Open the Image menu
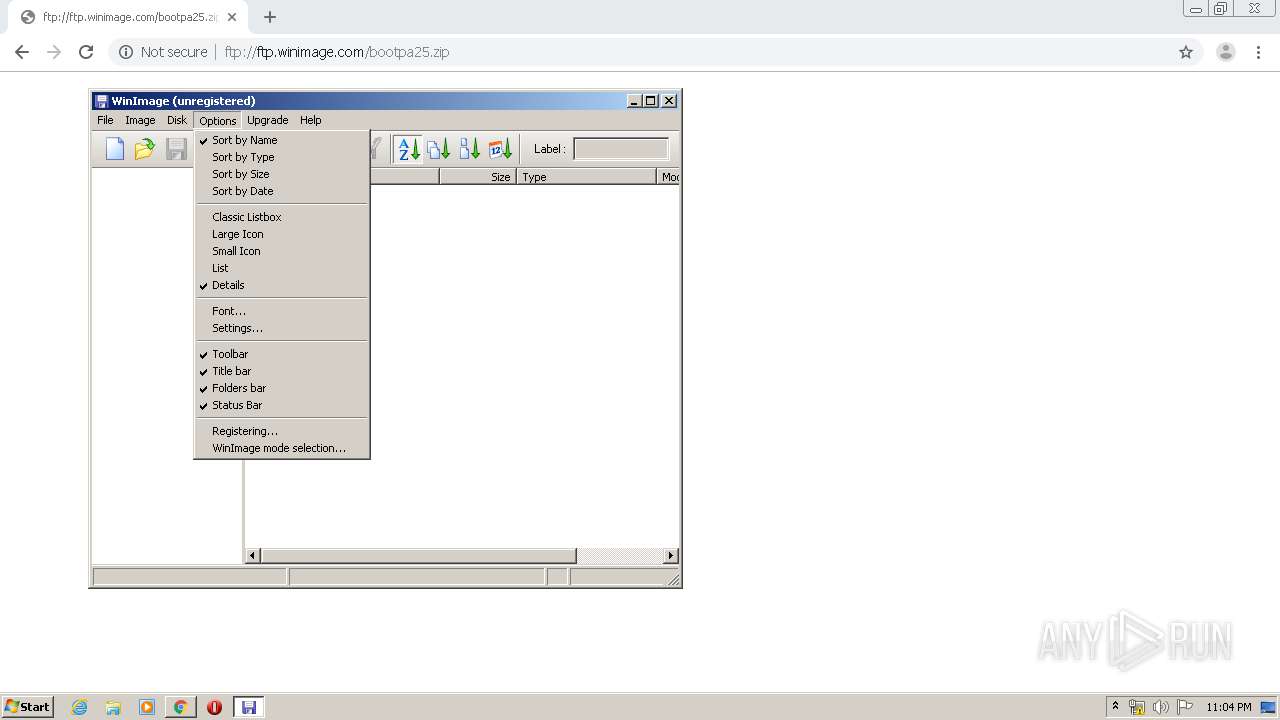Image resolution: width=1280 pixels, height=720 pixels. [140, 120]
